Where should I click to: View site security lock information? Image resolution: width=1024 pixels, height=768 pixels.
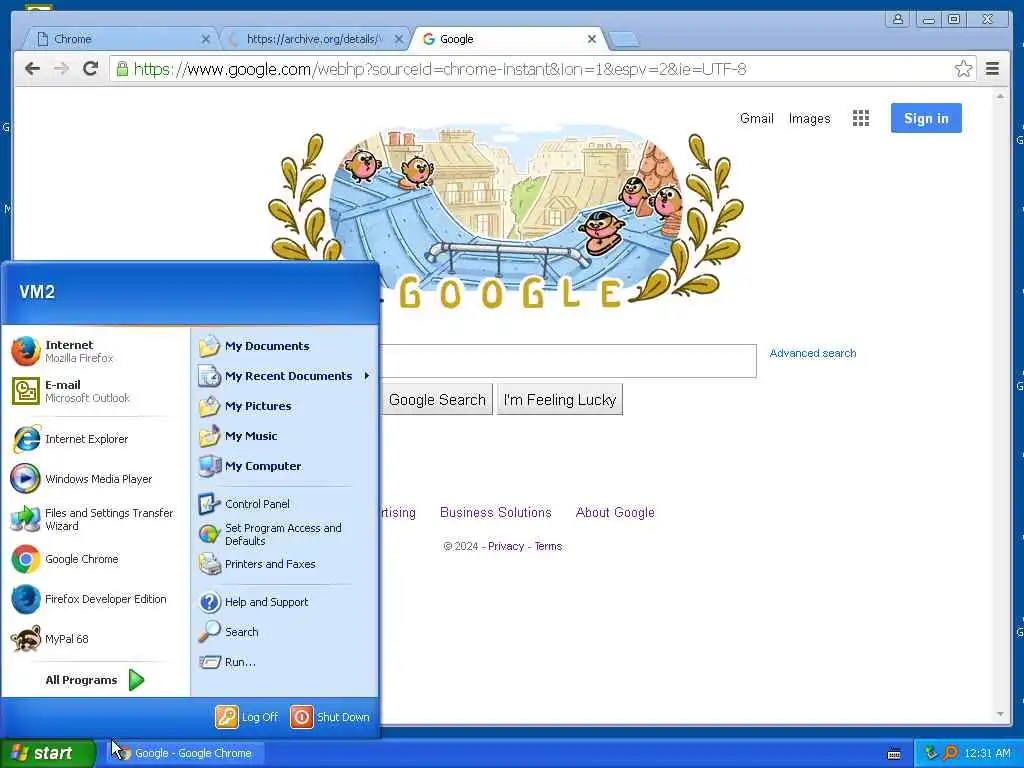point(122,69)
